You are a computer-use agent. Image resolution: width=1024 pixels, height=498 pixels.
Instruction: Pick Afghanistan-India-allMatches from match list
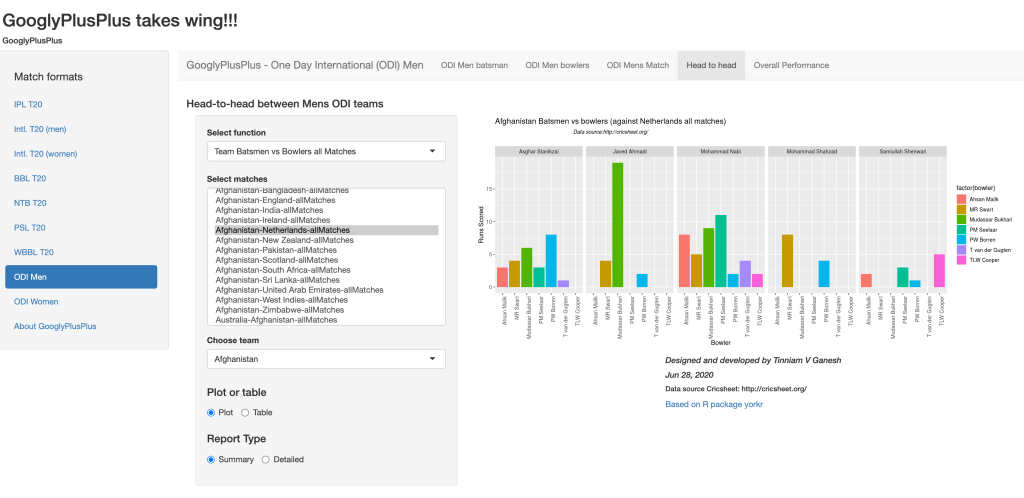click(269, 210)
